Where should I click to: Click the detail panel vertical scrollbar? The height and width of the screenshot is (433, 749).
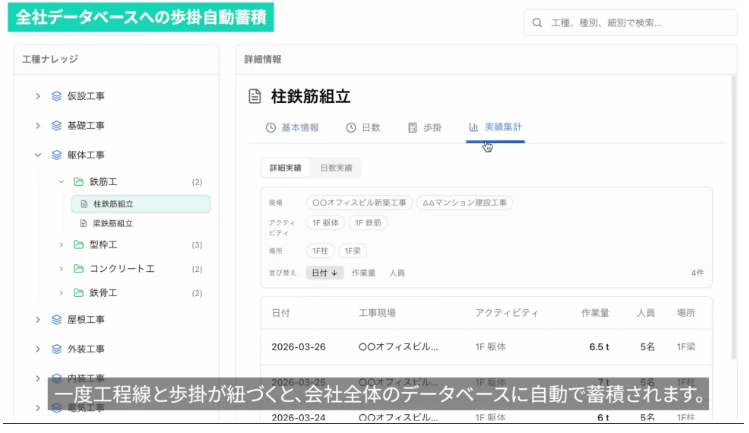(734, 217)
